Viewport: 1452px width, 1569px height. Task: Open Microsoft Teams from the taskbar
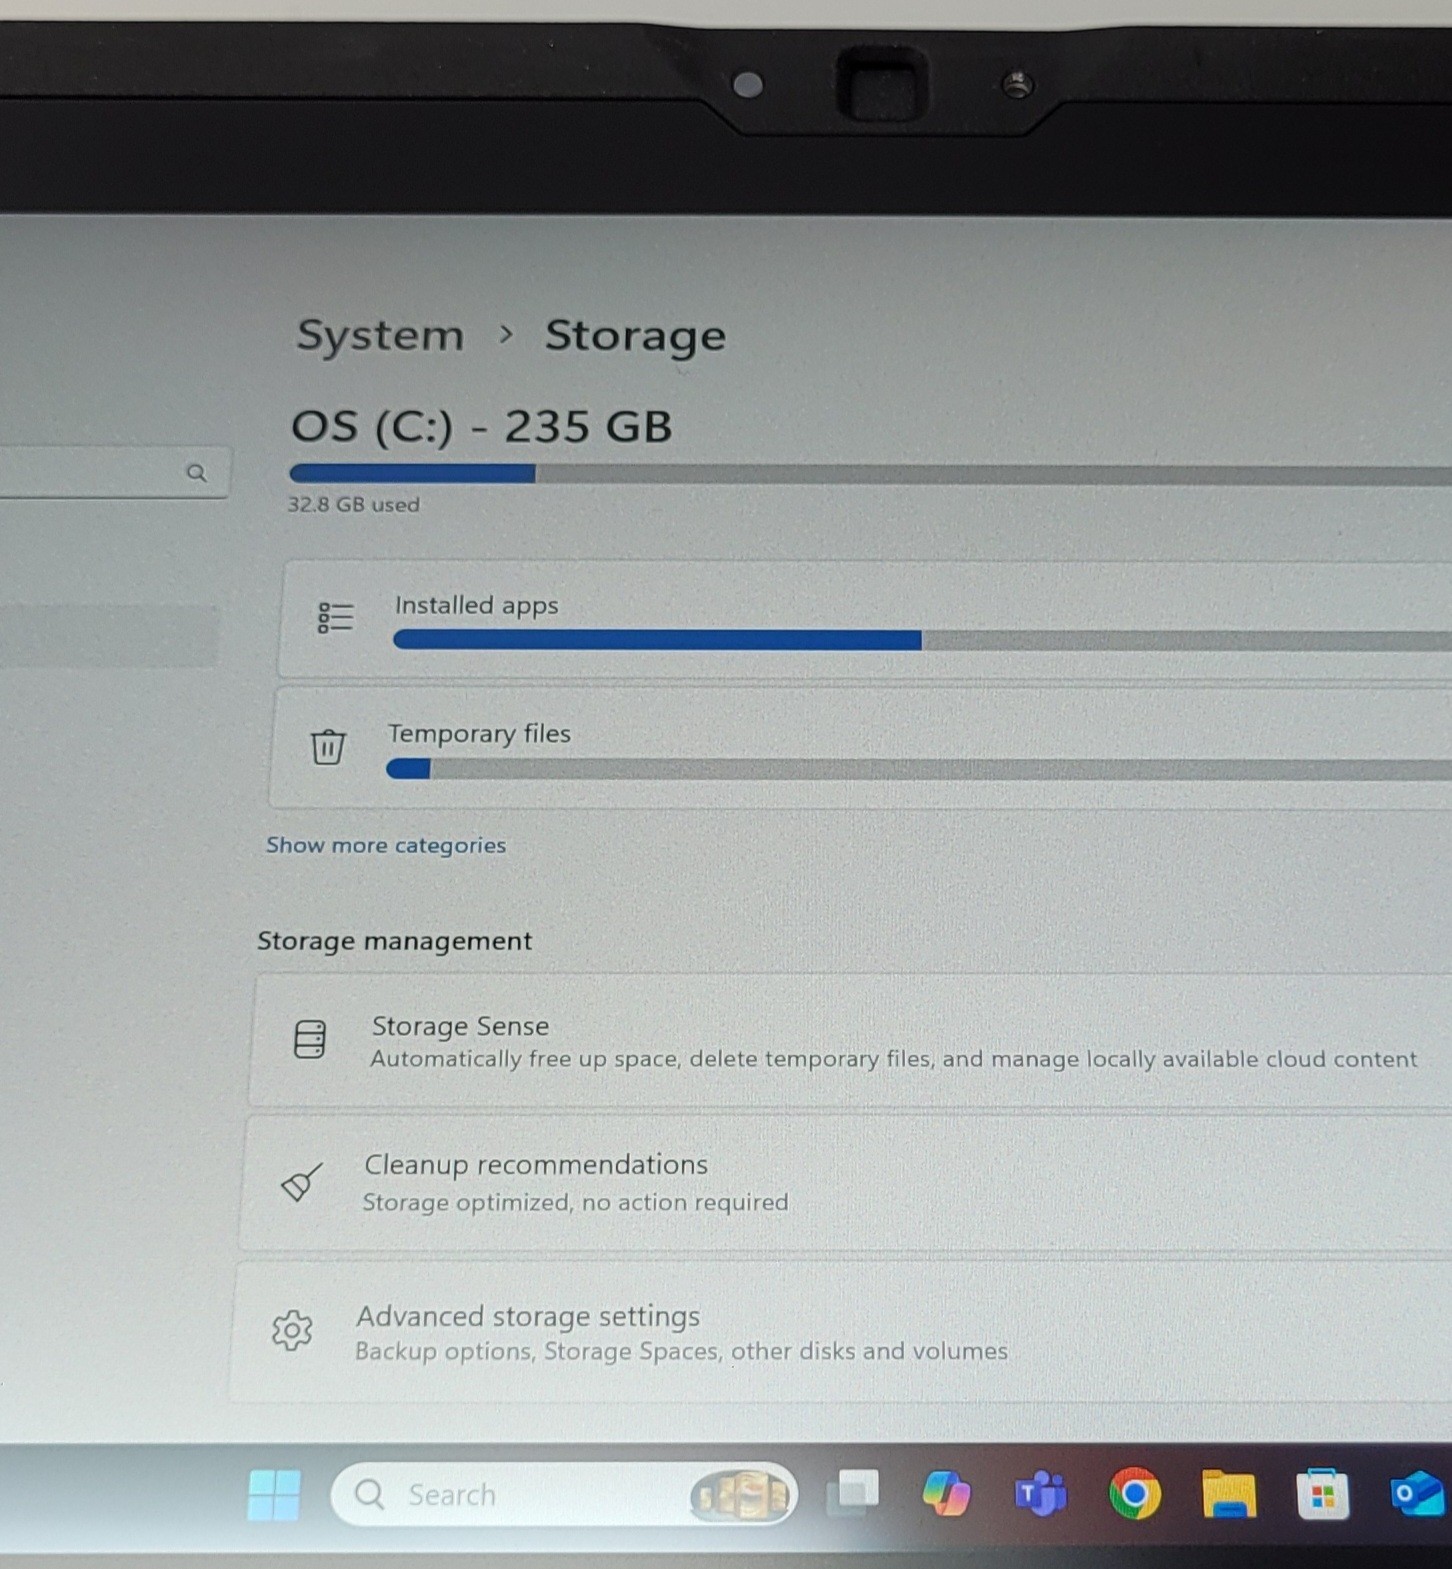[1040, 1494]
